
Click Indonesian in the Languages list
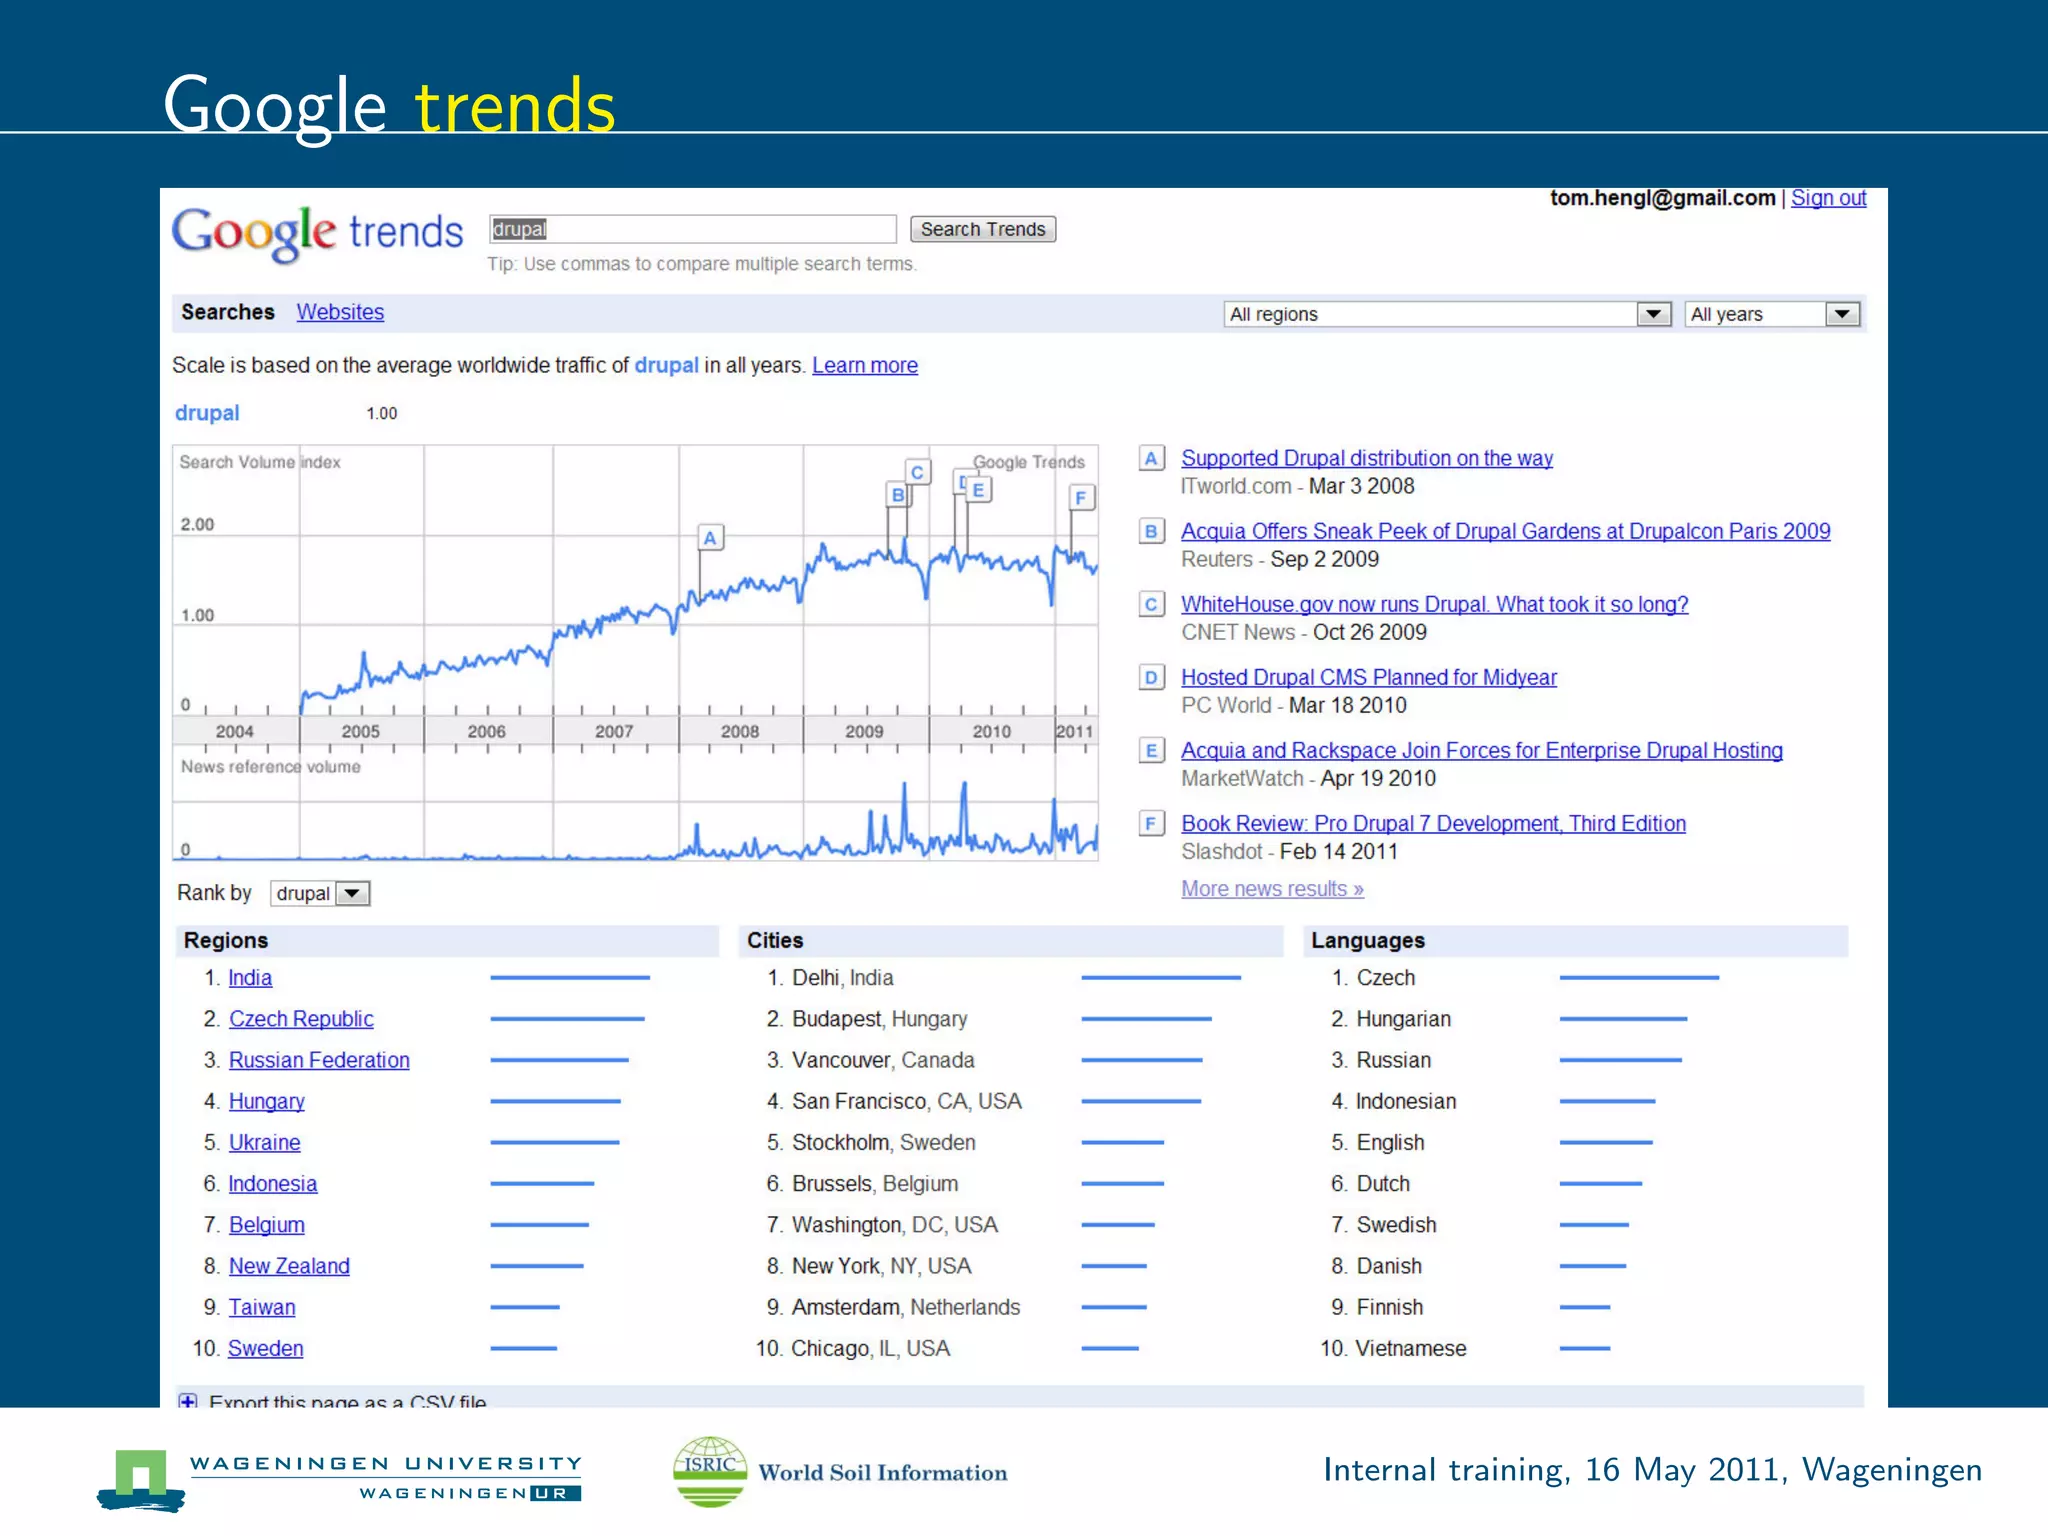pos(1406,1101)
